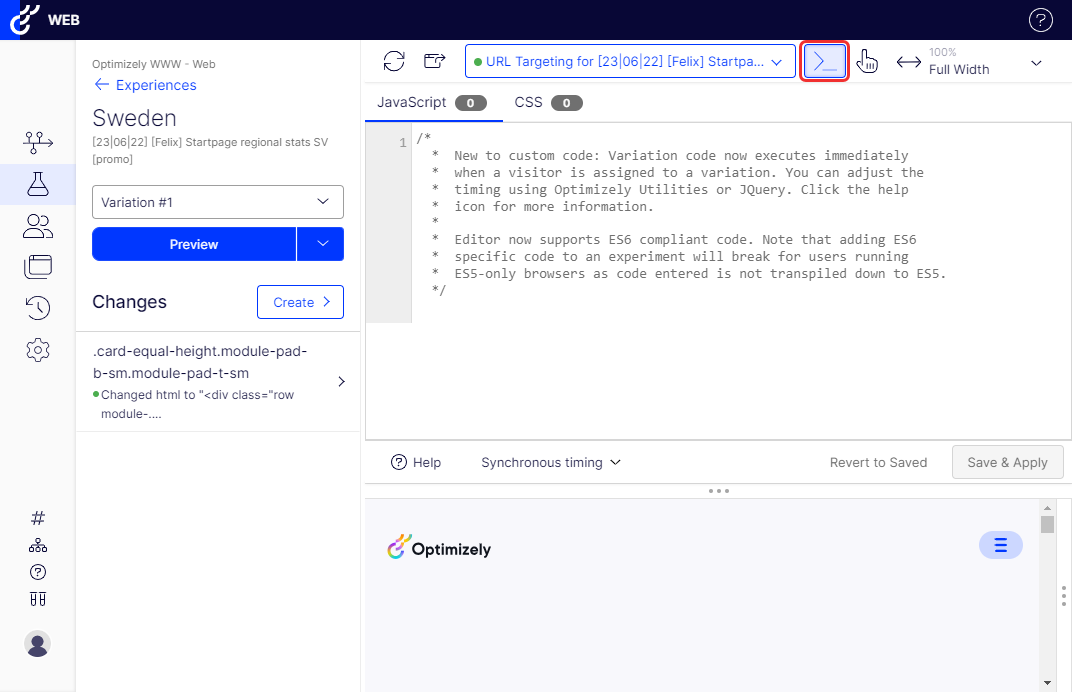Open the Audiences people sidebar icon
This screenshot has width=1072, height=692.
[x=38, y=226]
